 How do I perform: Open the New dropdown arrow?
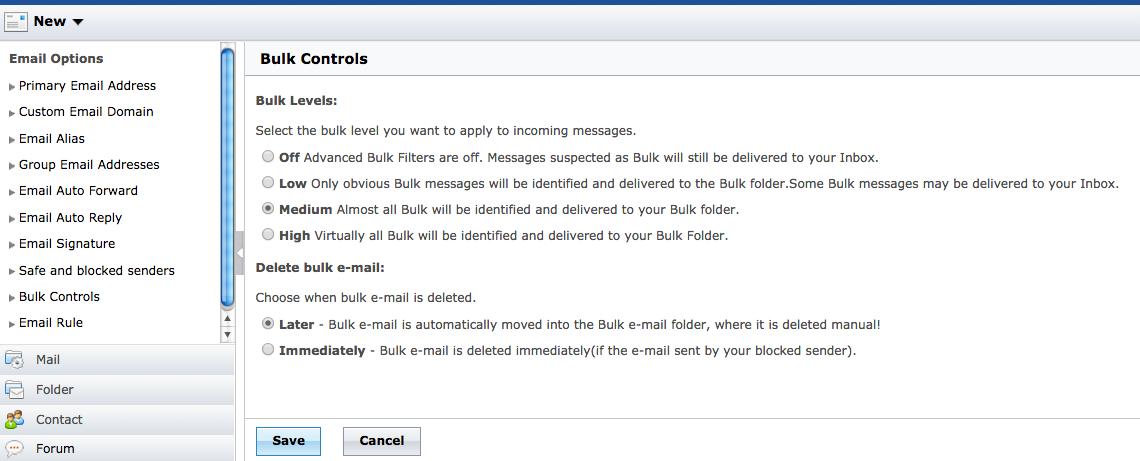pos(78,22)
